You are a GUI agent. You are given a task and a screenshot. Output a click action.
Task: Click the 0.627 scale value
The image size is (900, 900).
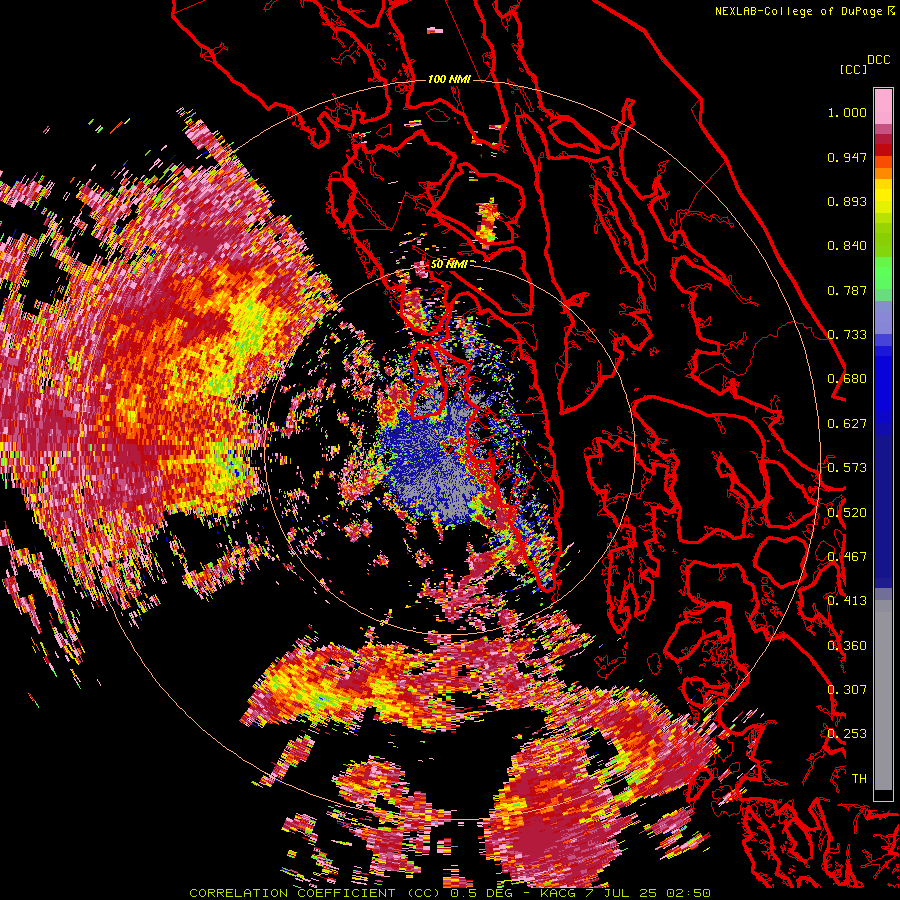coord(847,424)
